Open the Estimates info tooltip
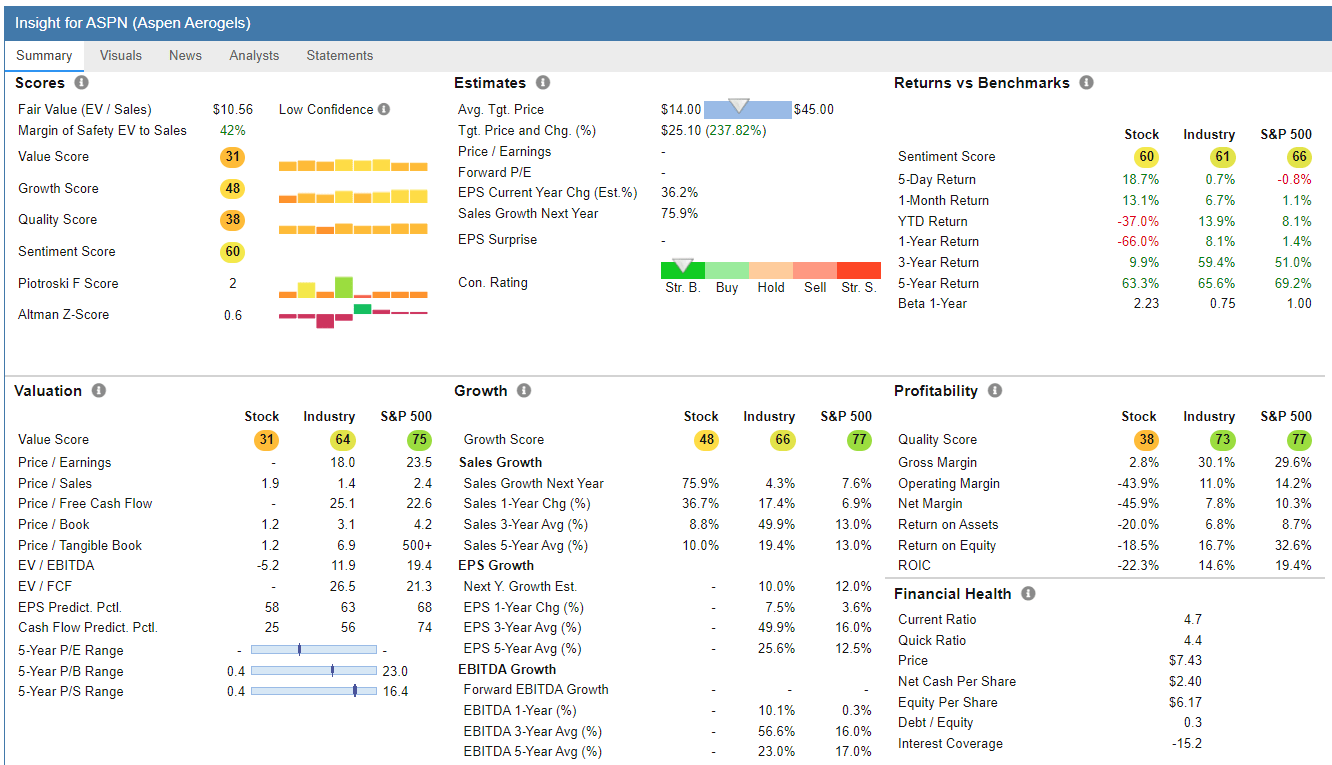 tap(541, 82)
